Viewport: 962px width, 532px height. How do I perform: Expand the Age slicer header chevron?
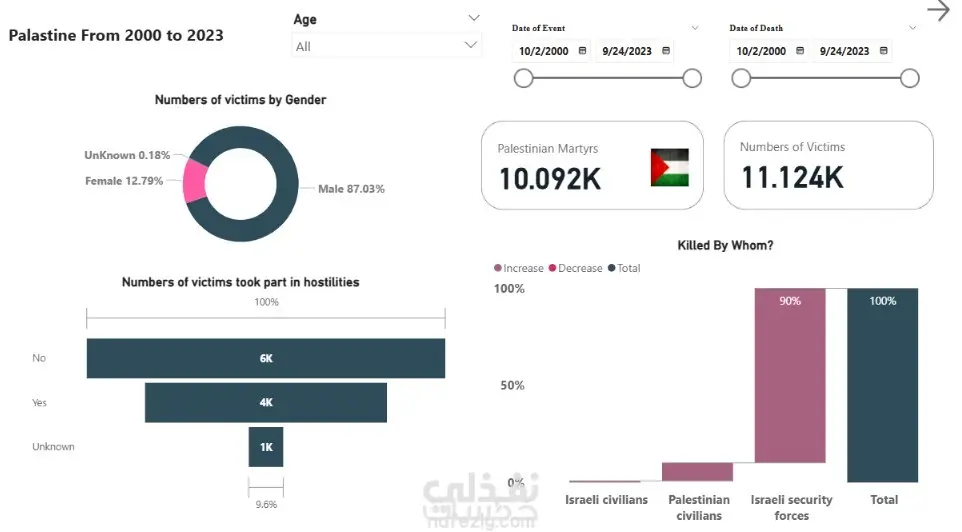tap(473, 19)
